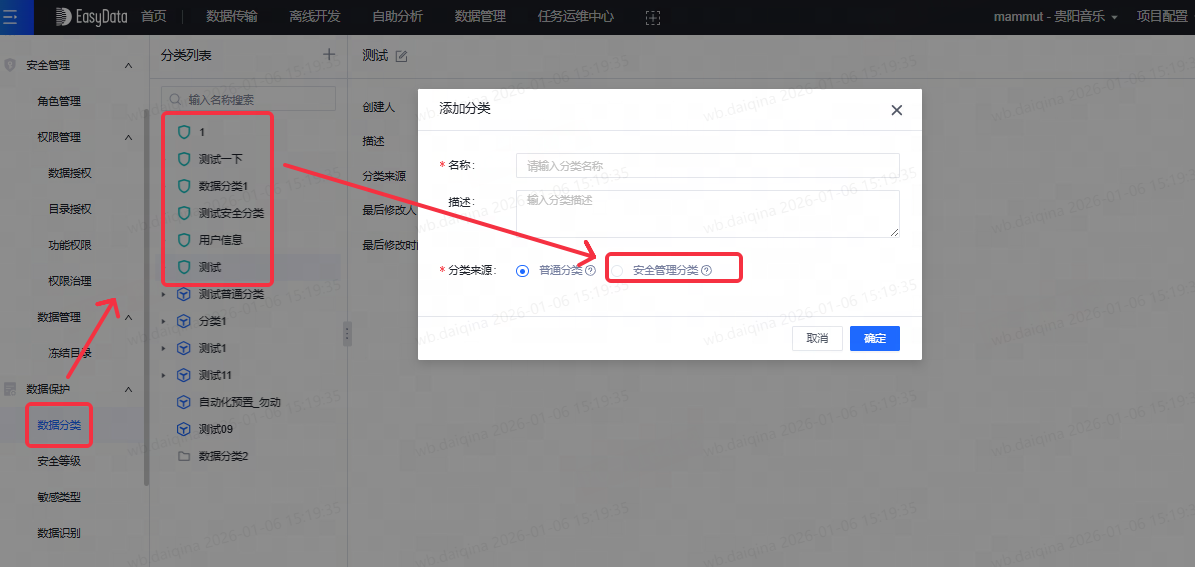Go to 首页 in the top navigation
This screenshot has width=1195, height=567.
coord(154,17)
